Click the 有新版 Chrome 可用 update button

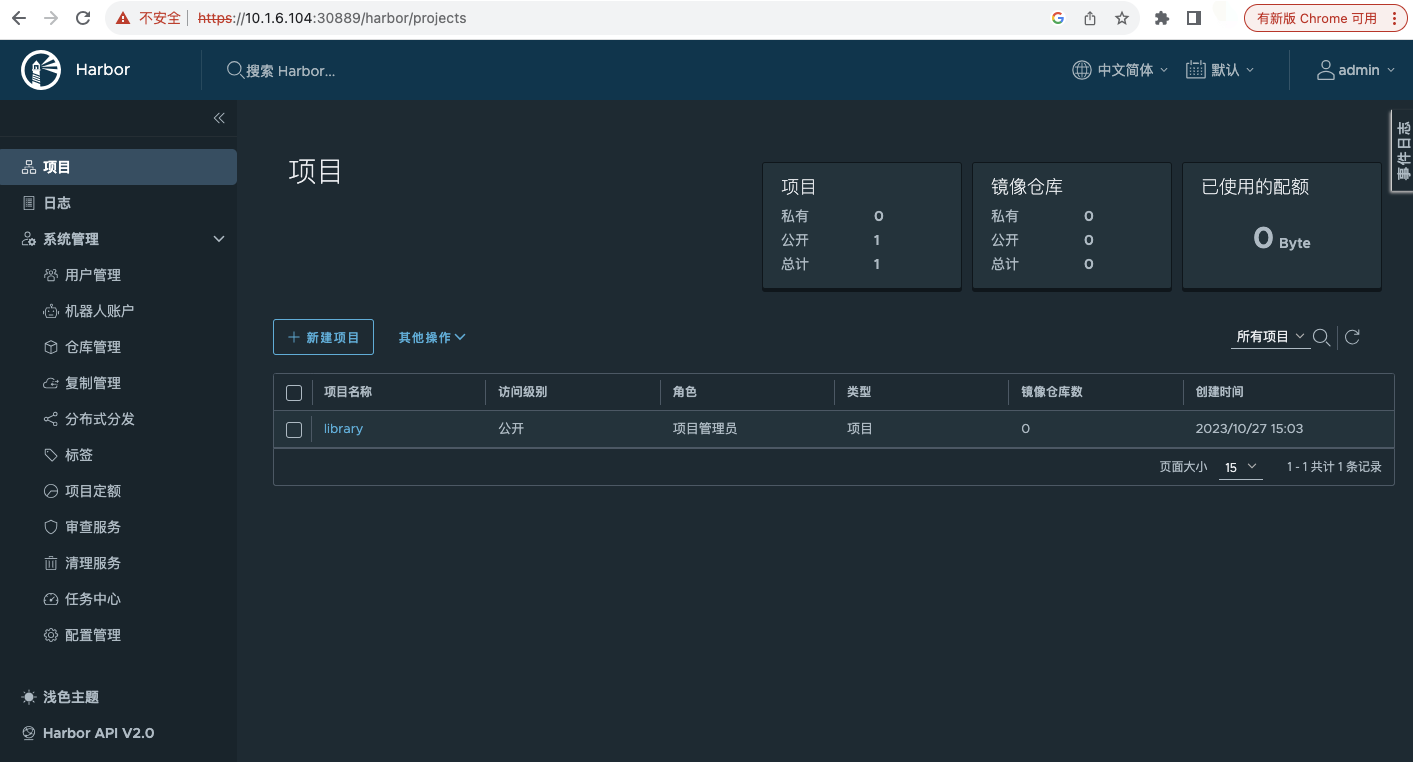click(1325, 18)
